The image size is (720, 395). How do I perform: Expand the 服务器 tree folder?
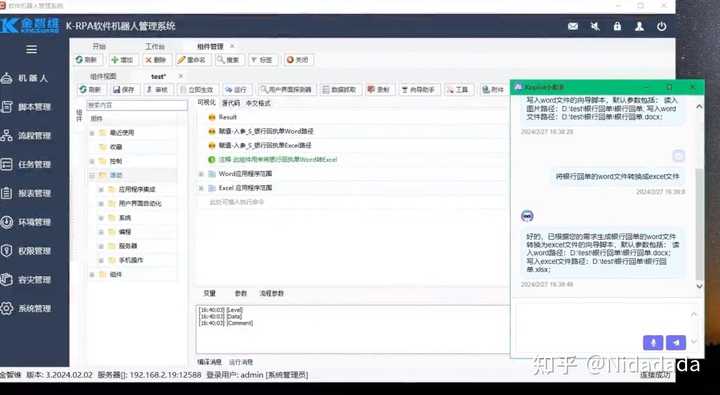click(101, 246)
